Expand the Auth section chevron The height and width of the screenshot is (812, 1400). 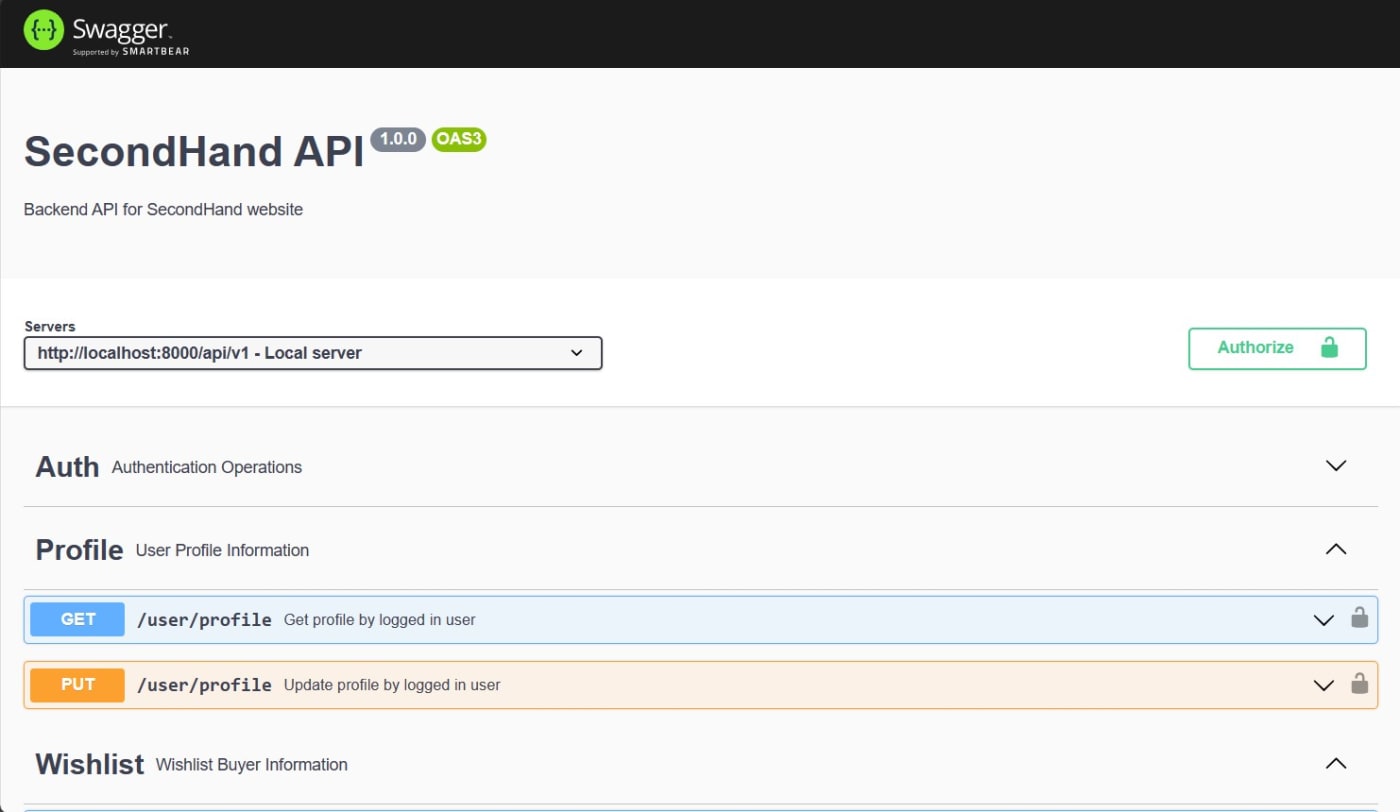pos(1336,466)
